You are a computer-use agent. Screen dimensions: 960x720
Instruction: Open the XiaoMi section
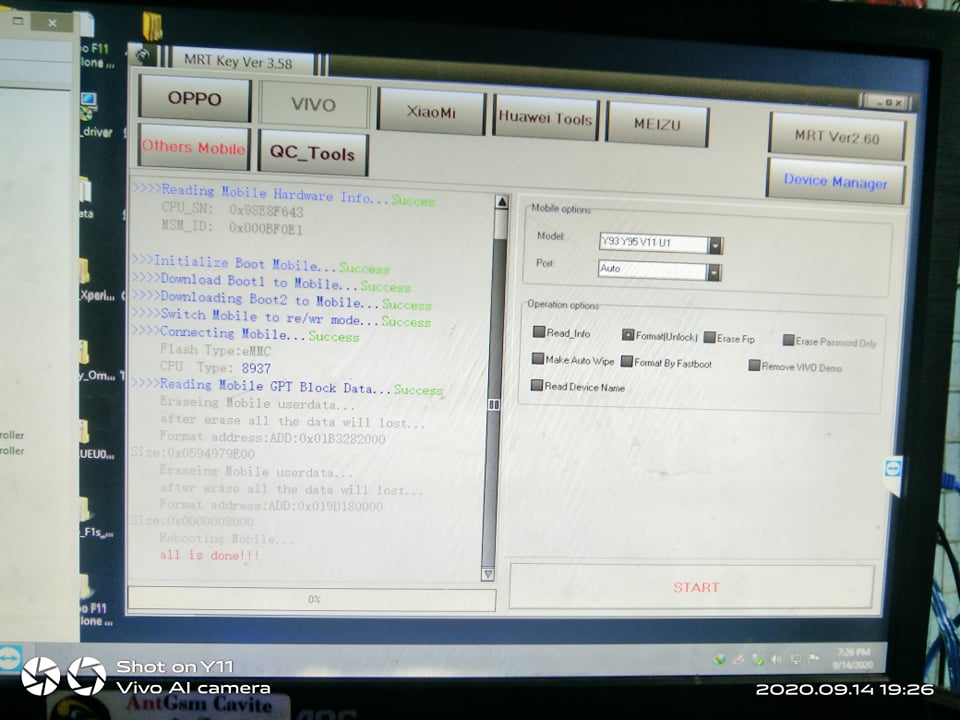(431, 111)
